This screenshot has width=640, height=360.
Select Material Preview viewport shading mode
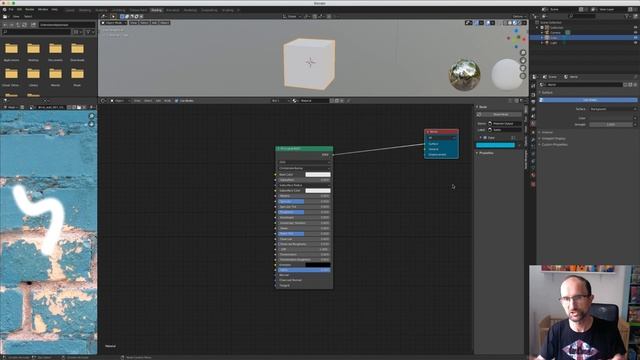515,23
